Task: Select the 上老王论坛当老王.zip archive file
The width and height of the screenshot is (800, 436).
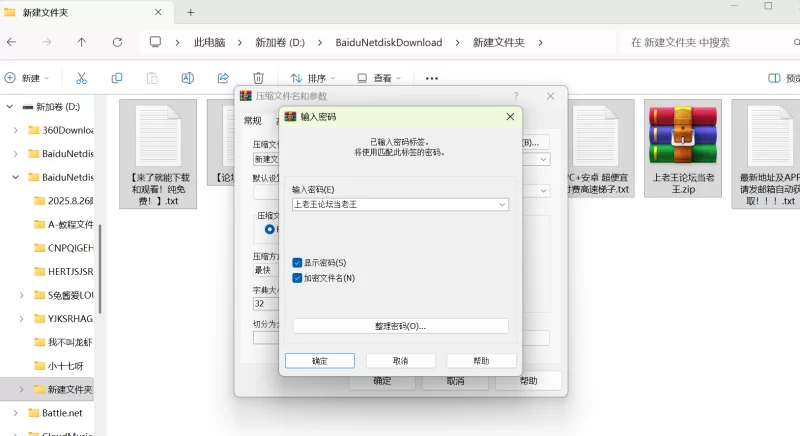Action: tap(683, 148)
